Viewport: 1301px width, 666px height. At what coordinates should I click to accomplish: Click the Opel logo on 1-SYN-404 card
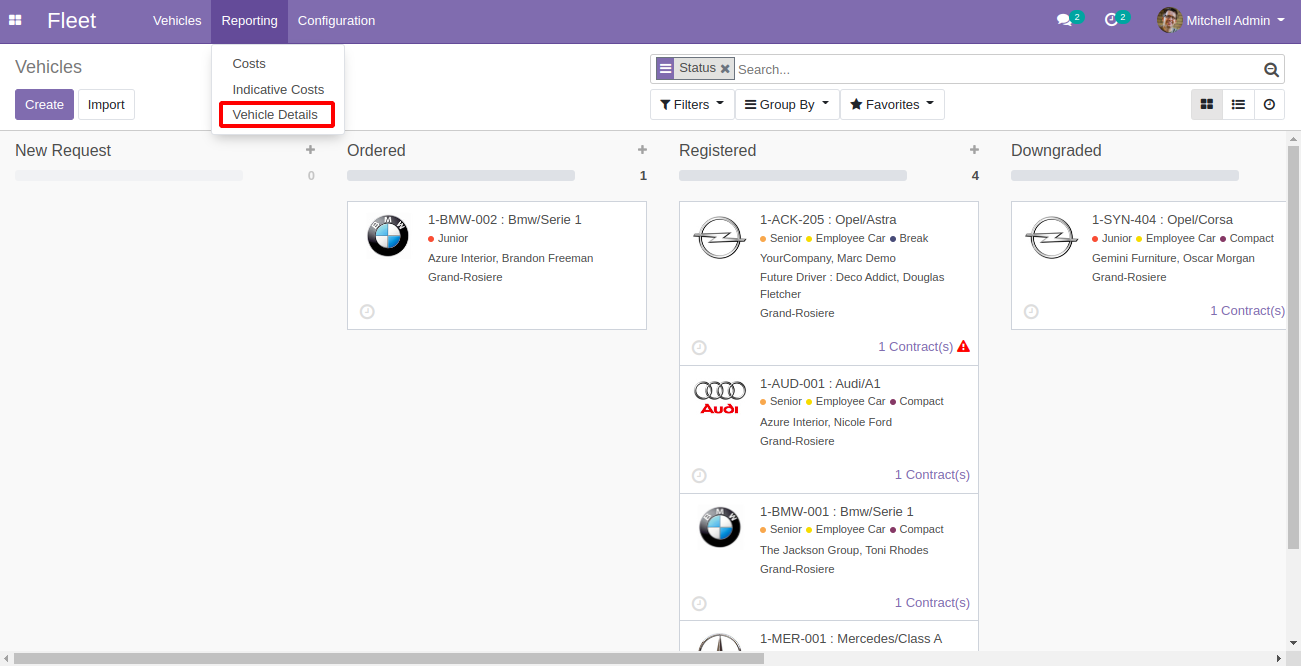pos(1051,238)
